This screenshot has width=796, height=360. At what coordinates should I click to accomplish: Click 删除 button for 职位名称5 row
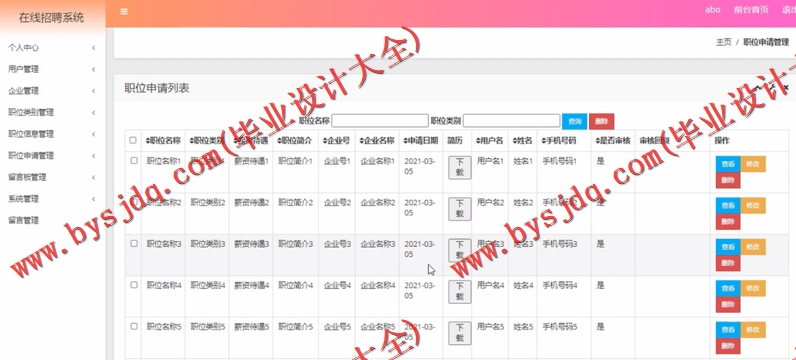[728, 346]
